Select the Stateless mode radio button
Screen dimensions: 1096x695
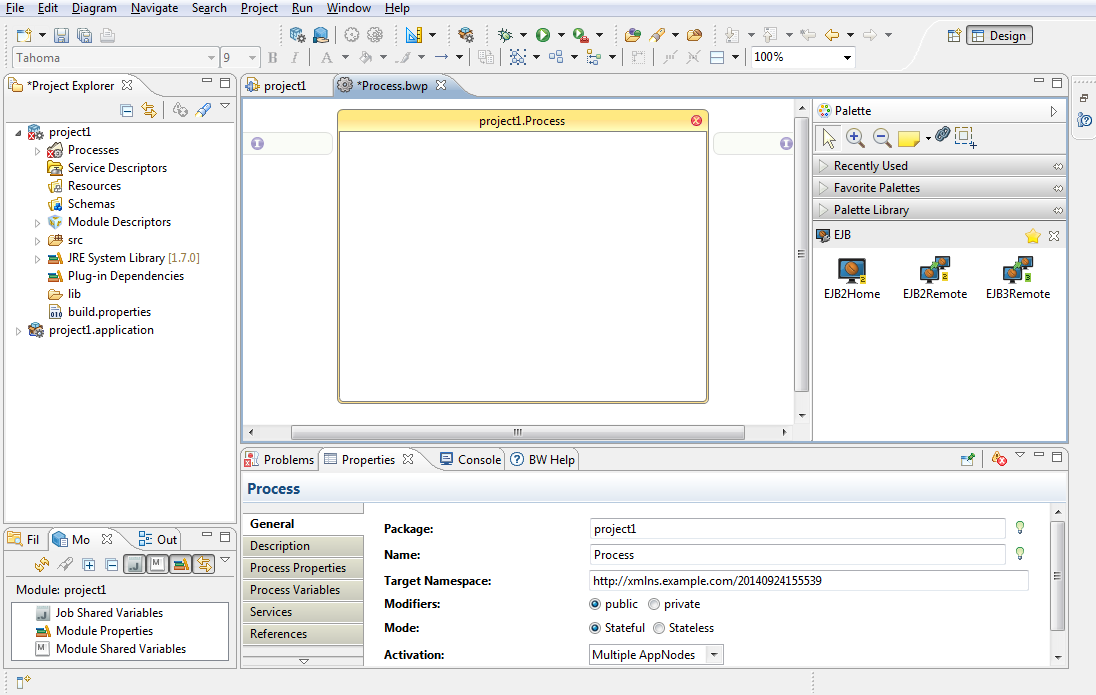point(659,628)
